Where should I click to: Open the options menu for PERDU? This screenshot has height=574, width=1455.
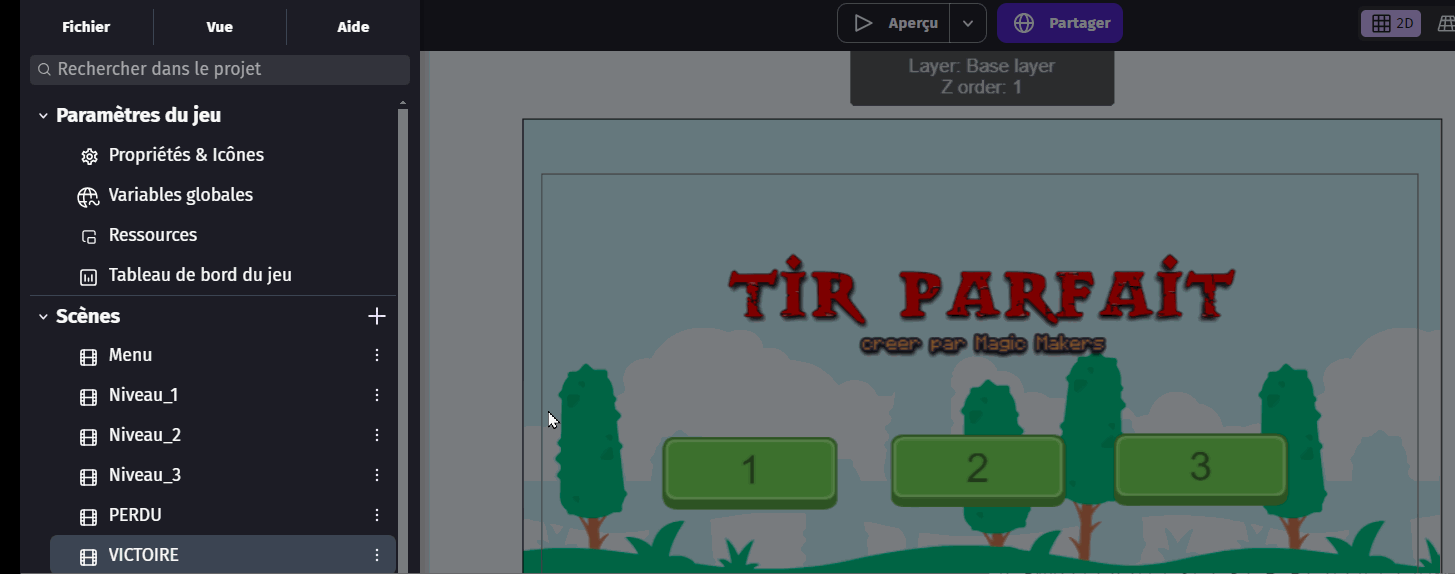[x=377, y=515]
